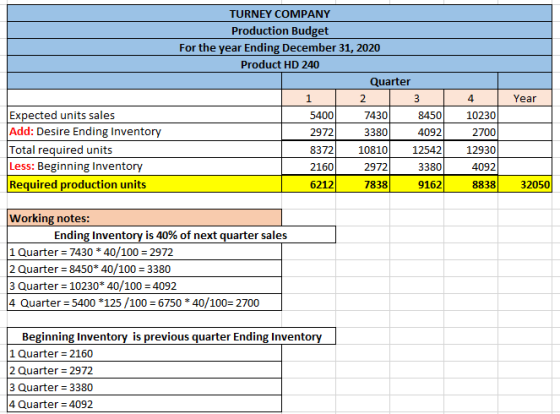Select the note '3 Quarter = 3380'
560x414 pixels.
pyautogui.click(x=144, y=387)
